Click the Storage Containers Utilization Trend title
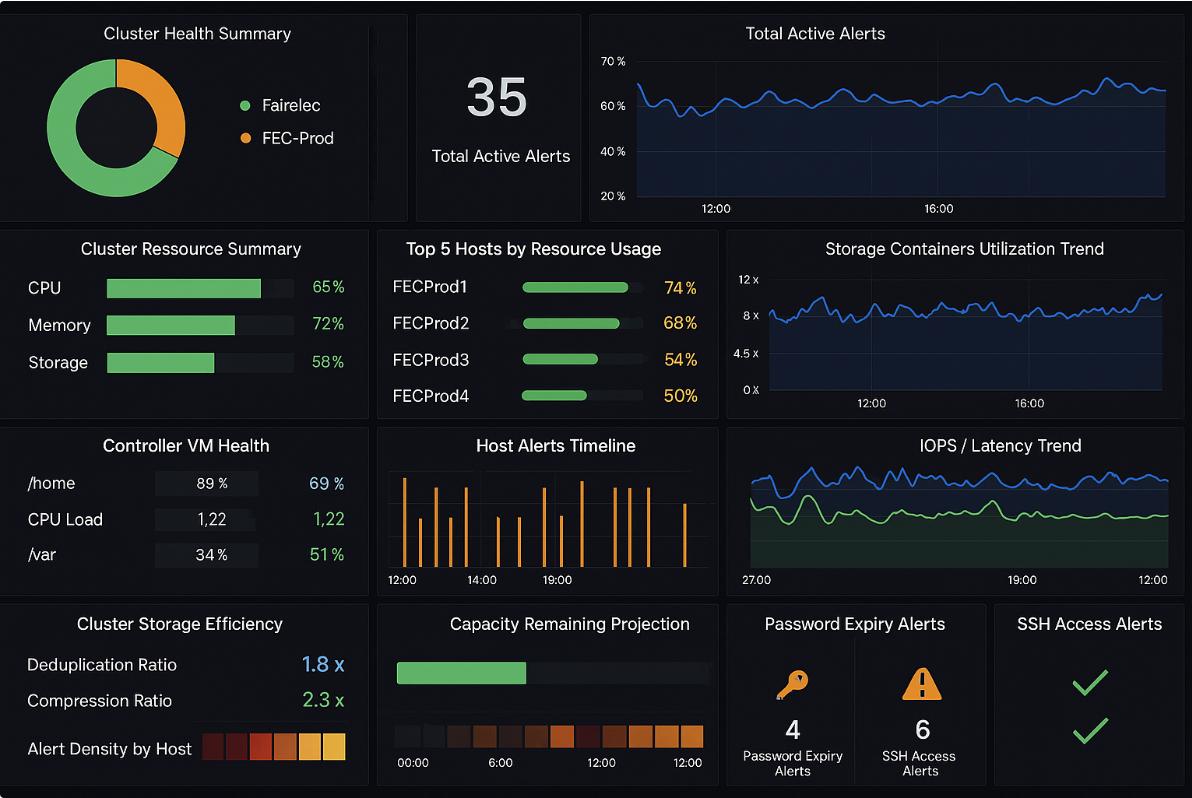The width and height of the screenshot is (1192, 798). (x=965, y=249)
